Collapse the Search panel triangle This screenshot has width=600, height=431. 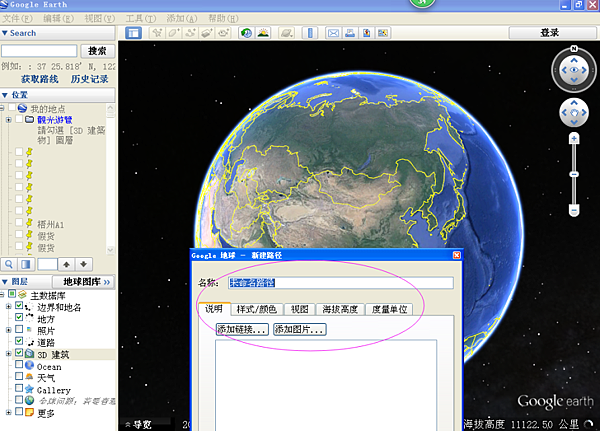[x=5, y=33]
